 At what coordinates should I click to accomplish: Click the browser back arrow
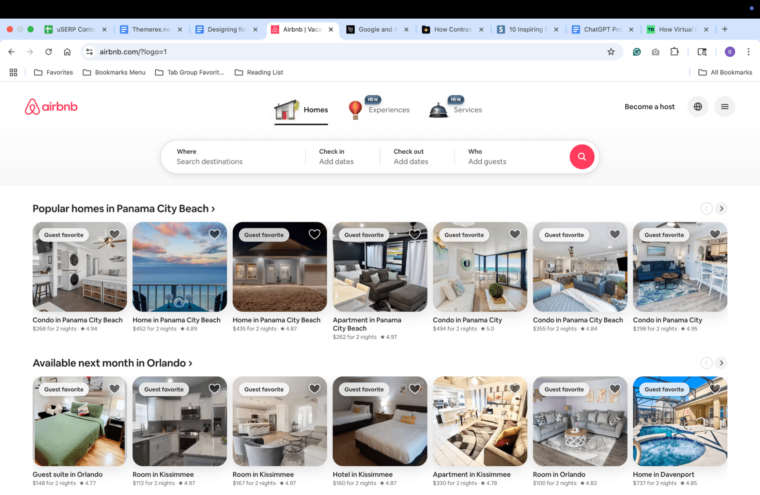tap(12, 51)
